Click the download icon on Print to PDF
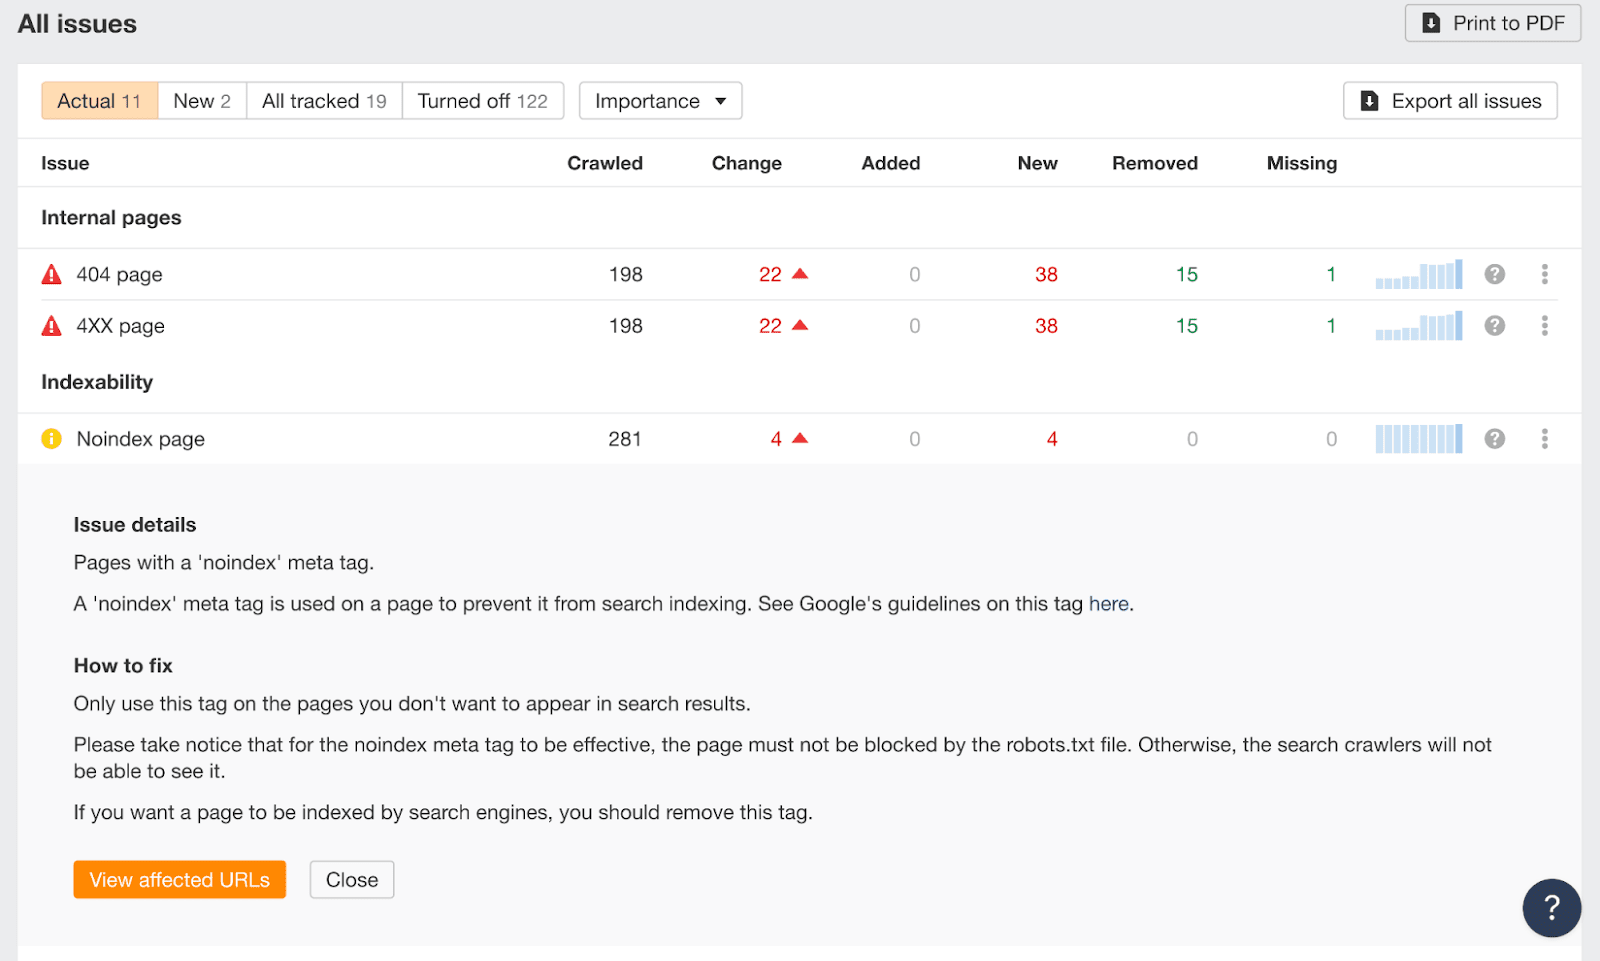 pos(1431,22)
